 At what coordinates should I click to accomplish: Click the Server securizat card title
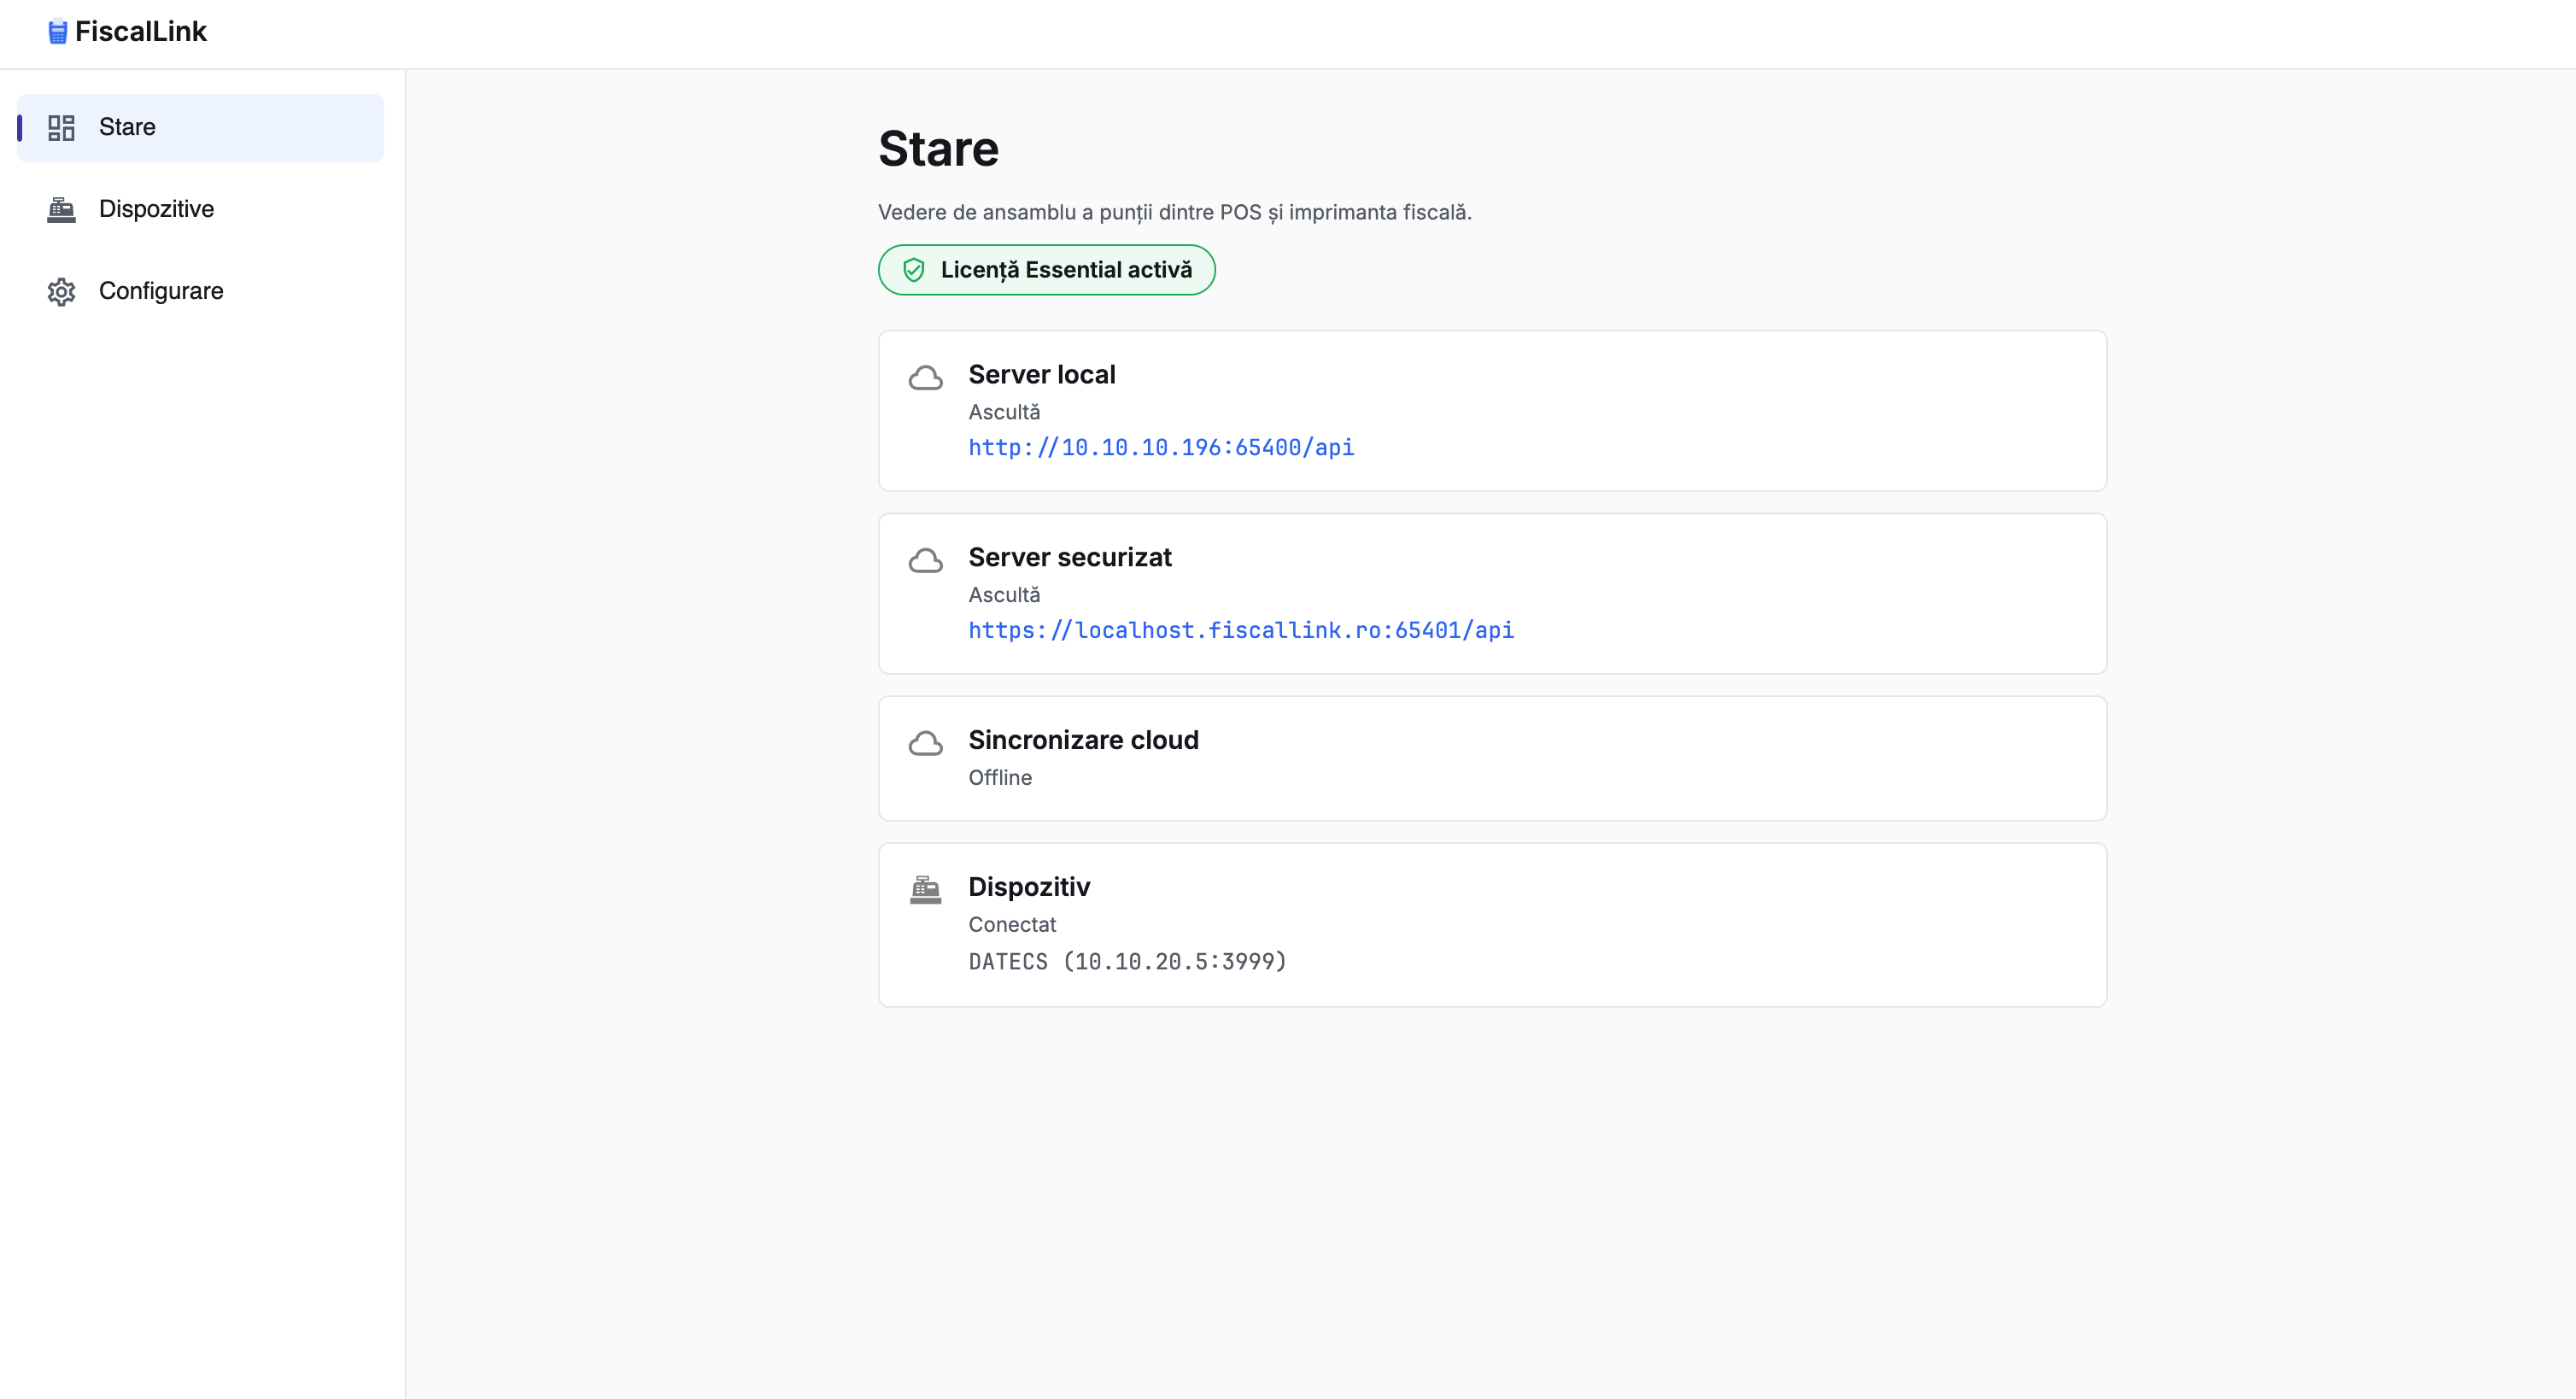(1070, 558)
